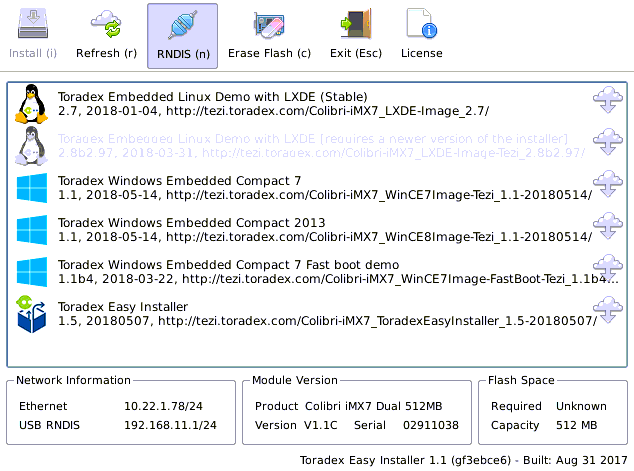This screenshot has width=634, height=471.
Task: Refresh the image list
Action: tap(106, 32)
